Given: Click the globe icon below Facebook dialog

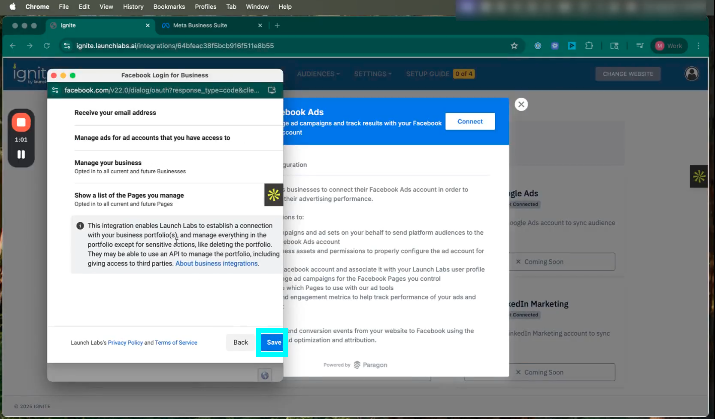Looking at the screenshot, I should (x=264, y=375).
